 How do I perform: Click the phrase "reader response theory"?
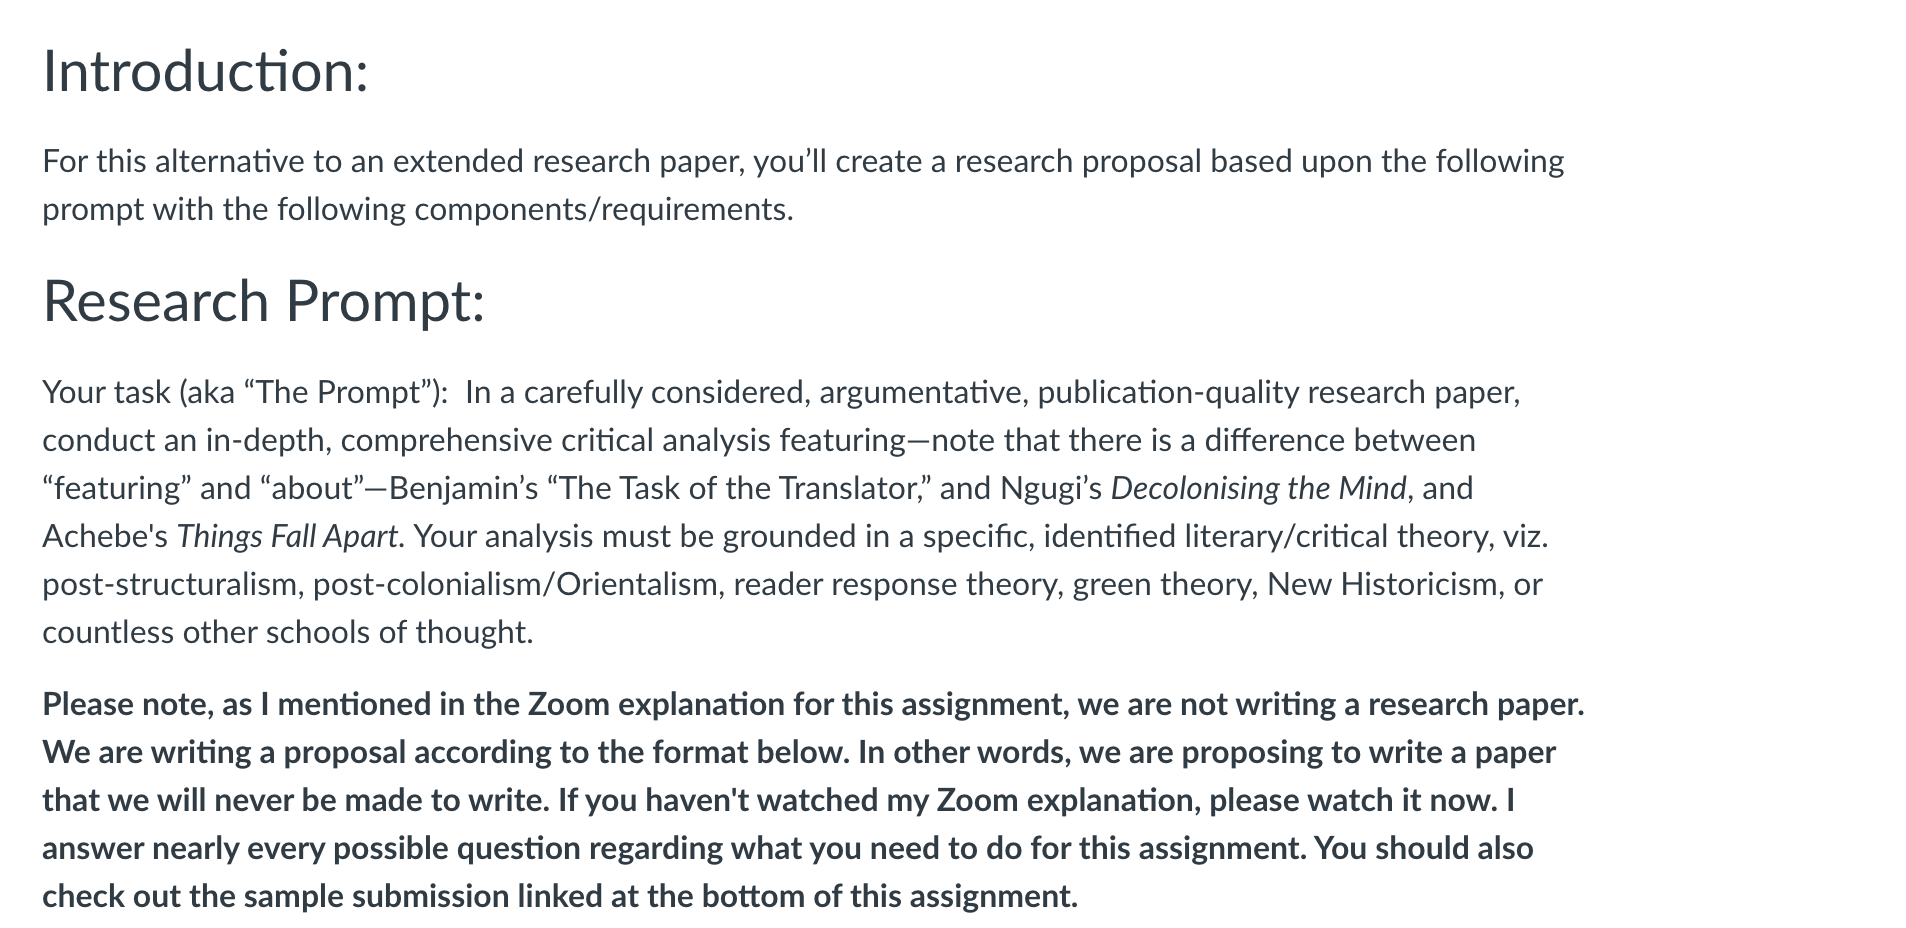click(x=897, y=584)
